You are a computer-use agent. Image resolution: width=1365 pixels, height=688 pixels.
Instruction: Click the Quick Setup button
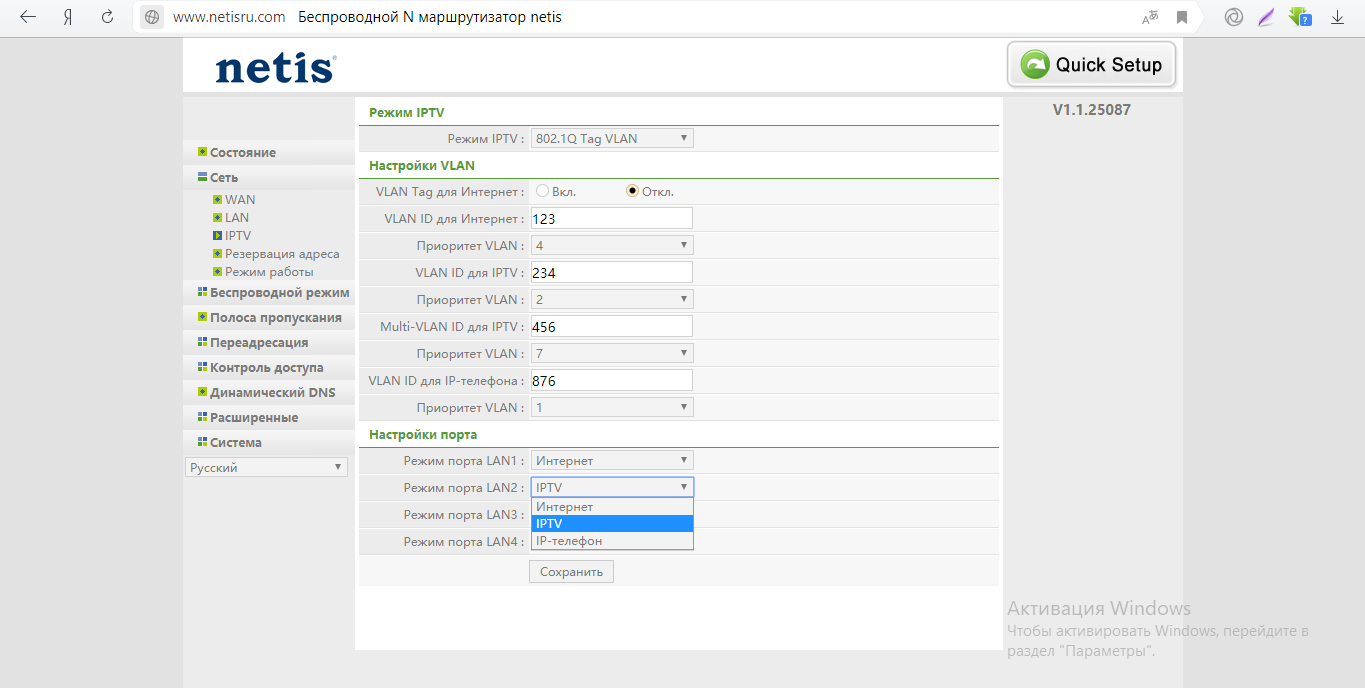[1092, 65]
